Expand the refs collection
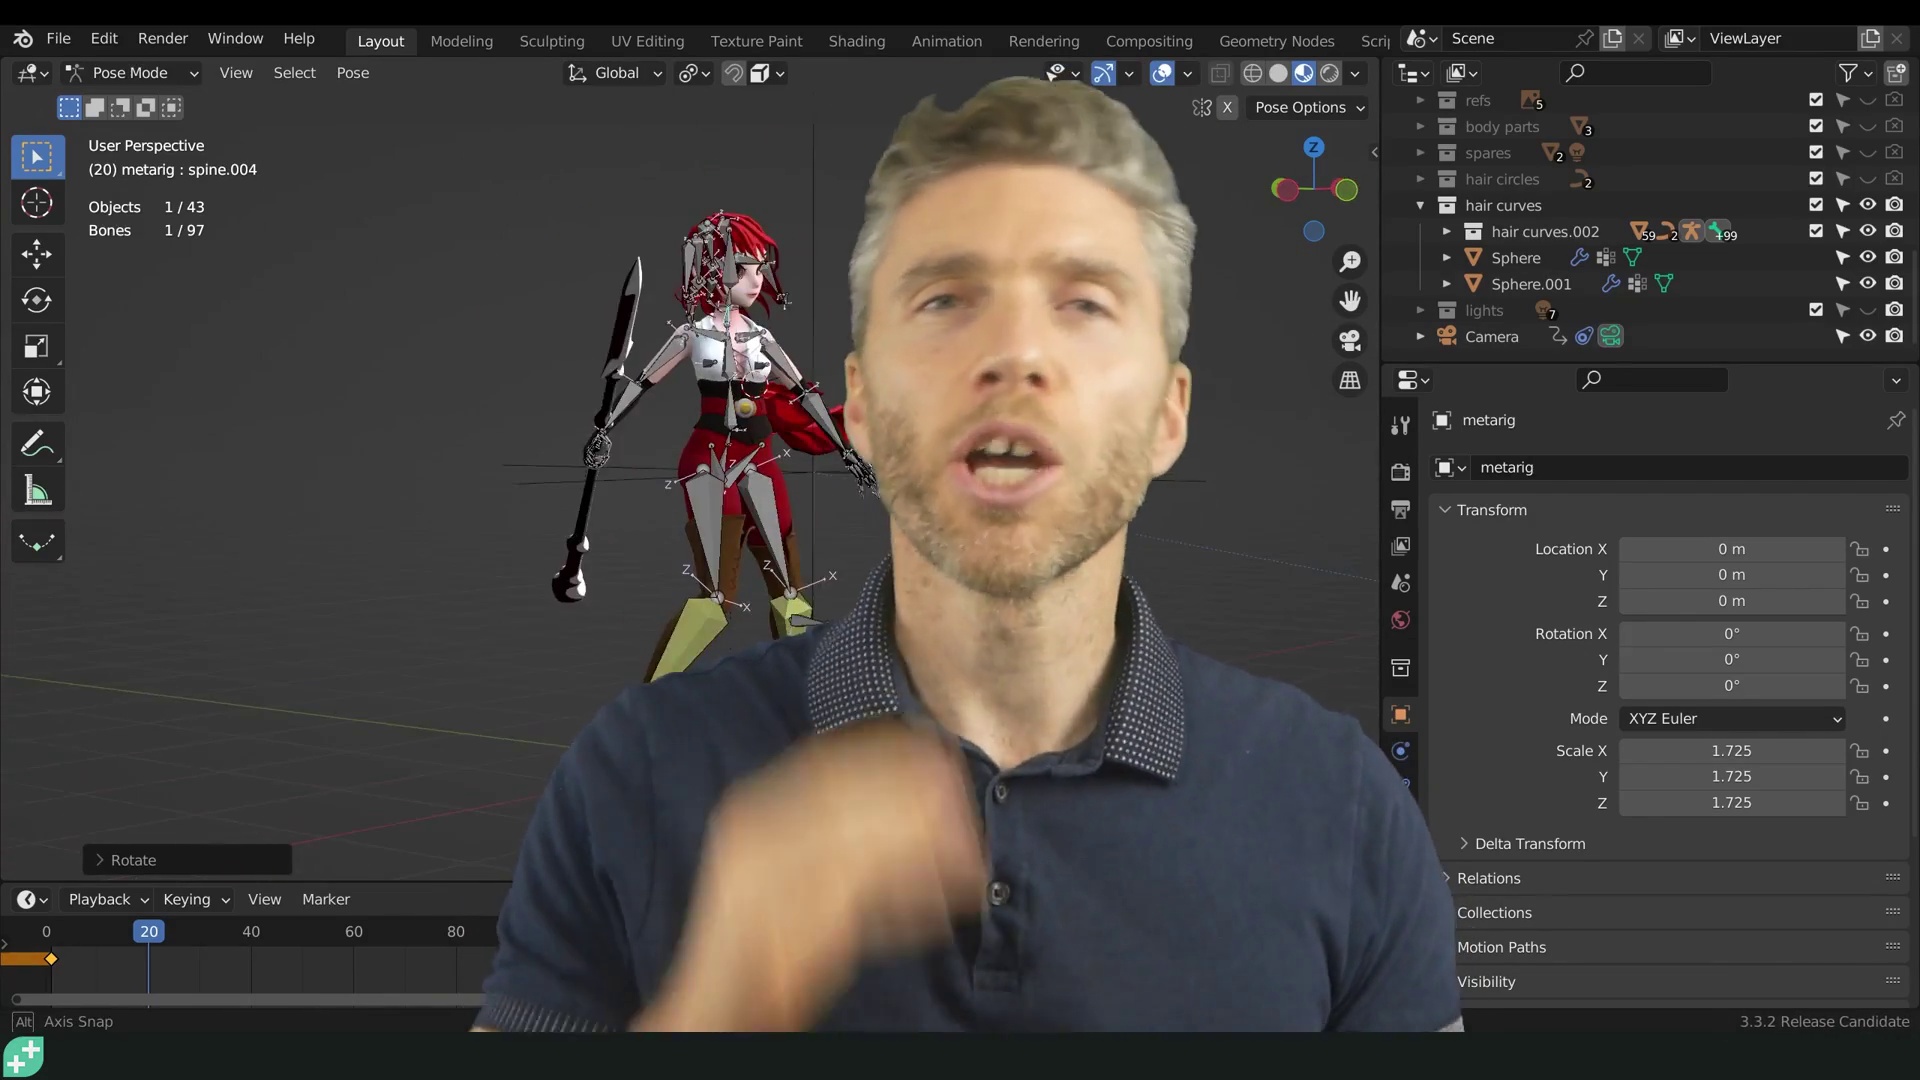1920x1080 pixels. tap(1420, 100)
